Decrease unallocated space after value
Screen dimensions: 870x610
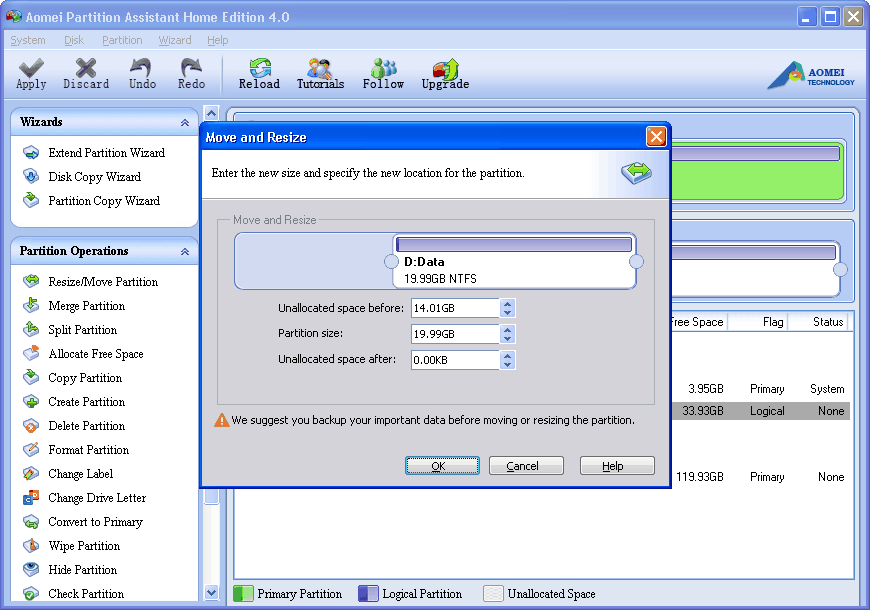pos(507,364)
